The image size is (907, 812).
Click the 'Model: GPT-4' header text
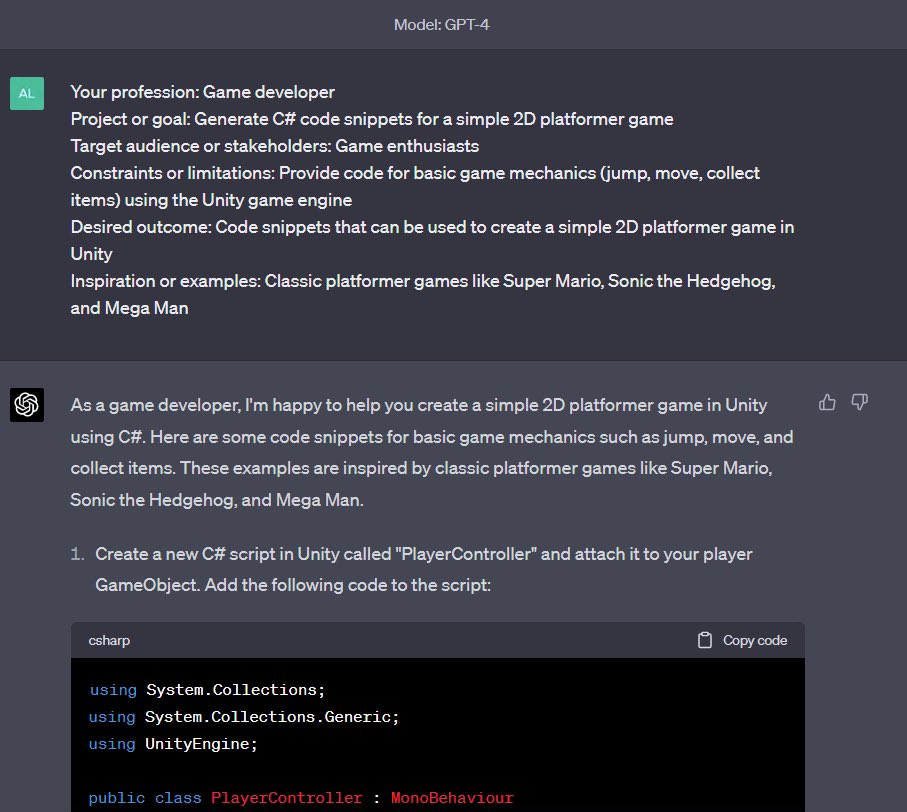(441, 25)
